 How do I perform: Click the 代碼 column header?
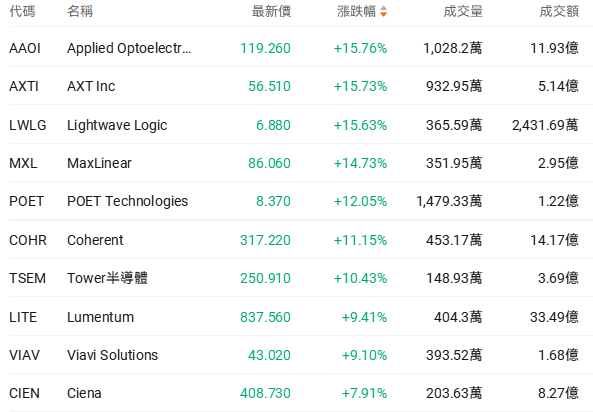point(22,11)
